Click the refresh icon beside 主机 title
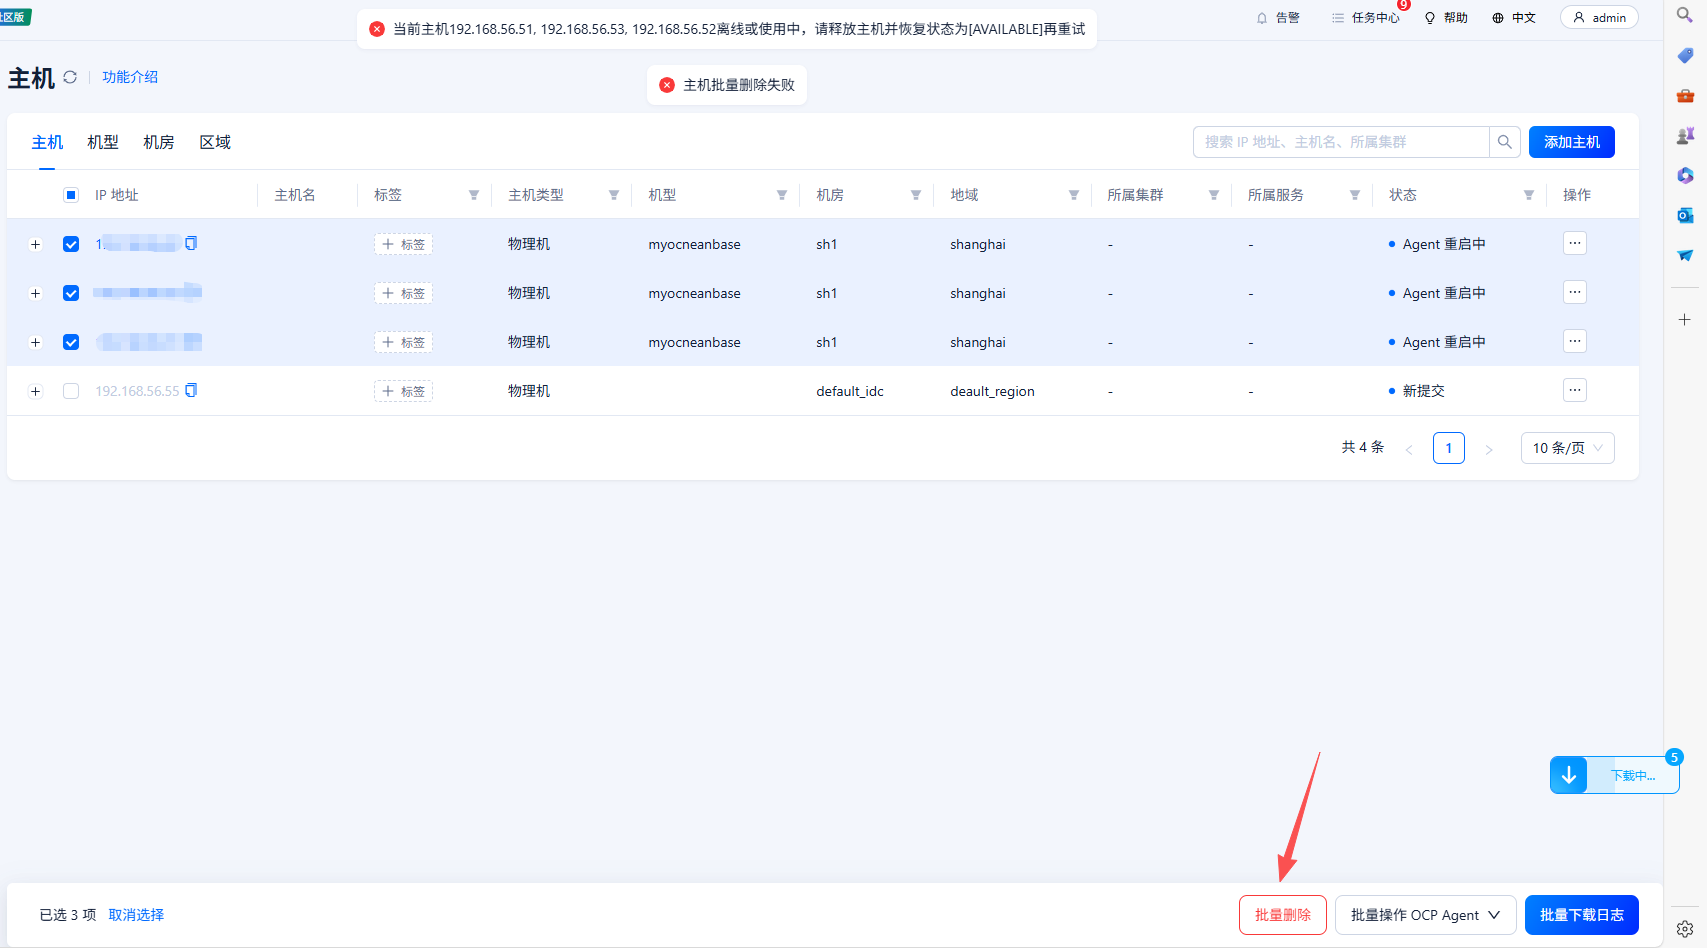The width and height of the screenshot is (1707, 948). click(70, 77)
